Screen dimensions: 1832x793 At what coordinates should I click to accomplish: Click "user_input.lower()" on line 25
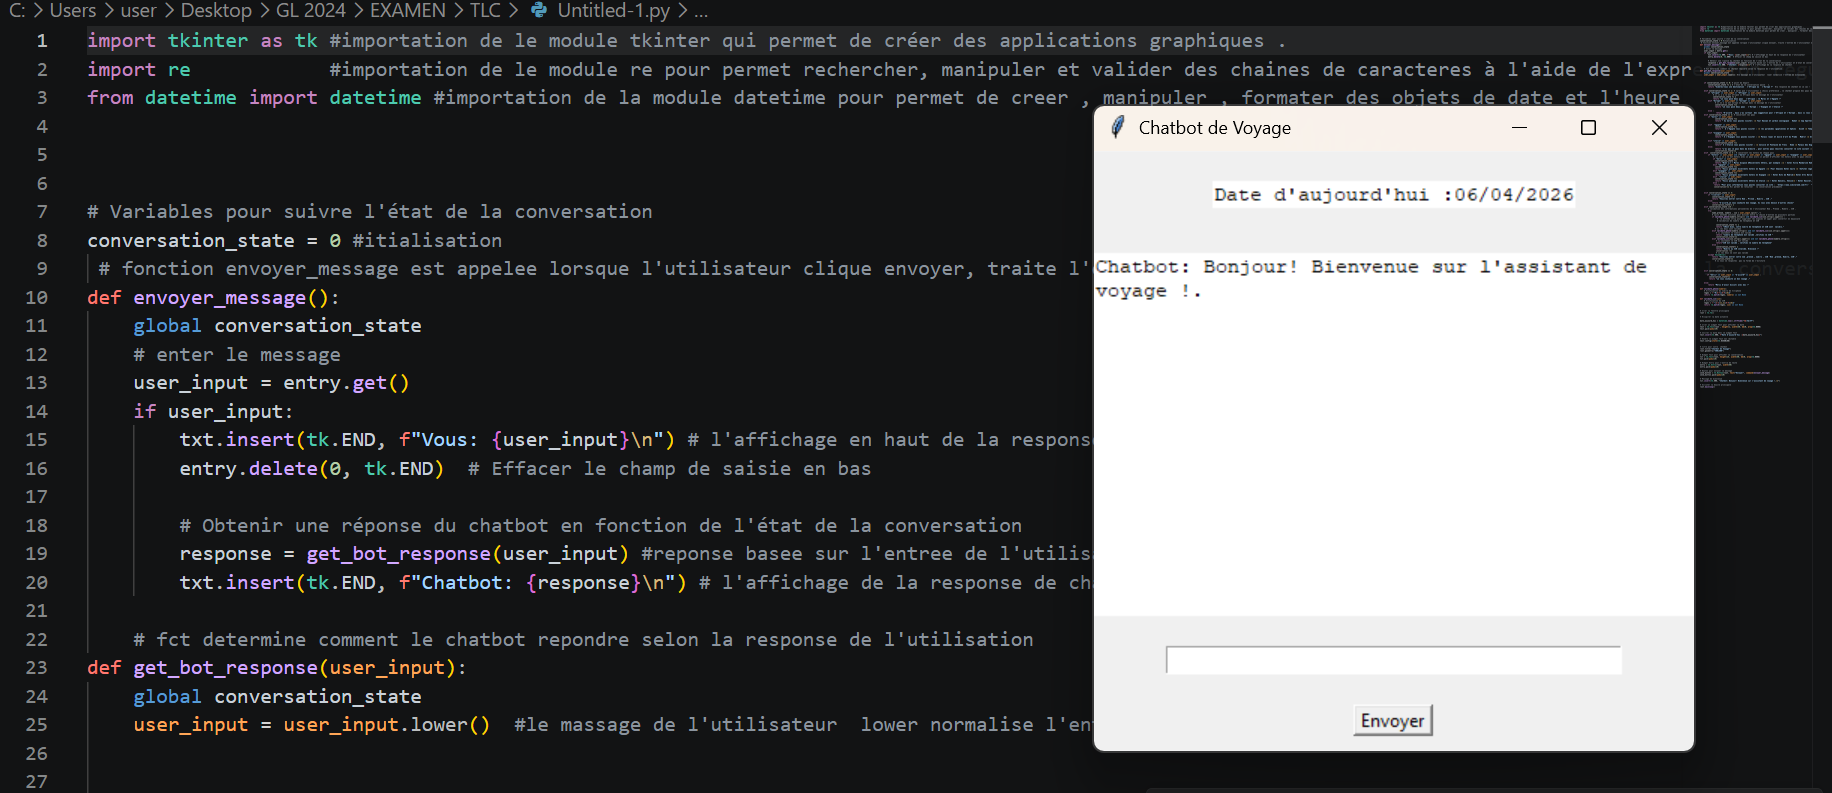point(387,725)
